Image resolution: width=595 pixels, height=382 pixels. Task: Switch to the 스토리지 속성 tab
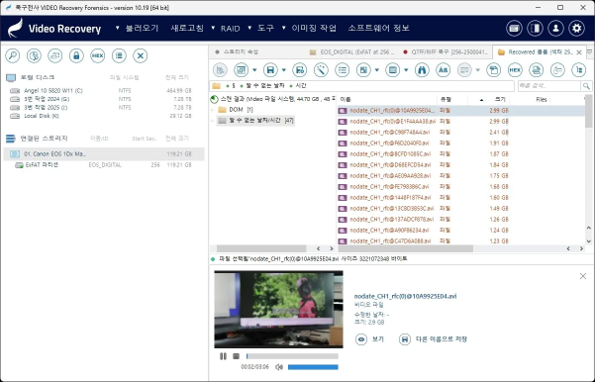[241, 52]
